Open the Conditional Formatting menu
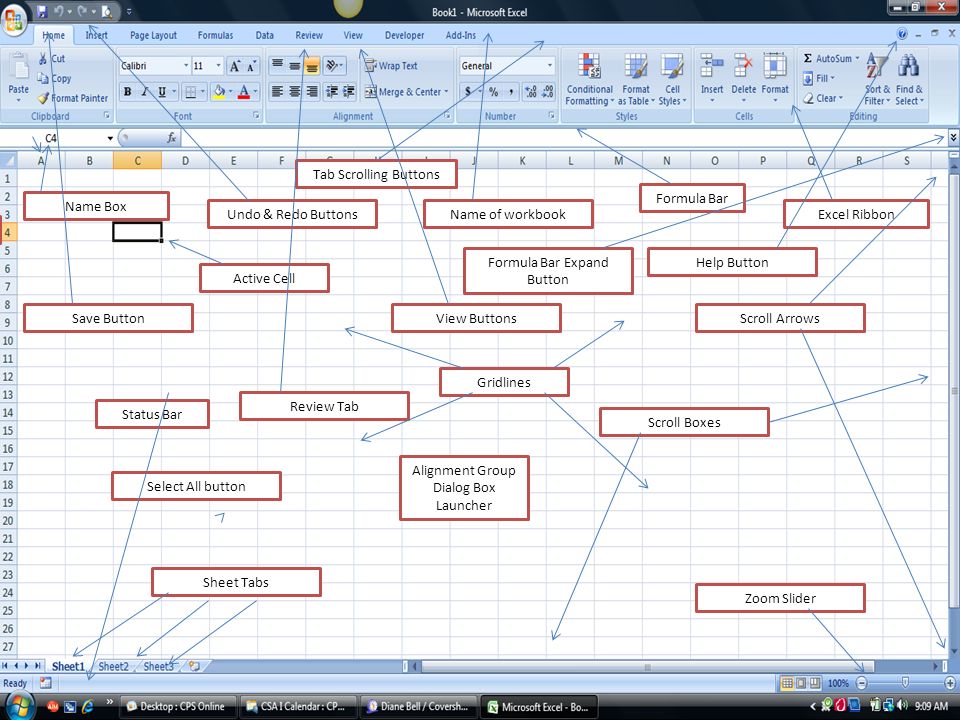The image size is (960, 720). (x=590, y=80)
